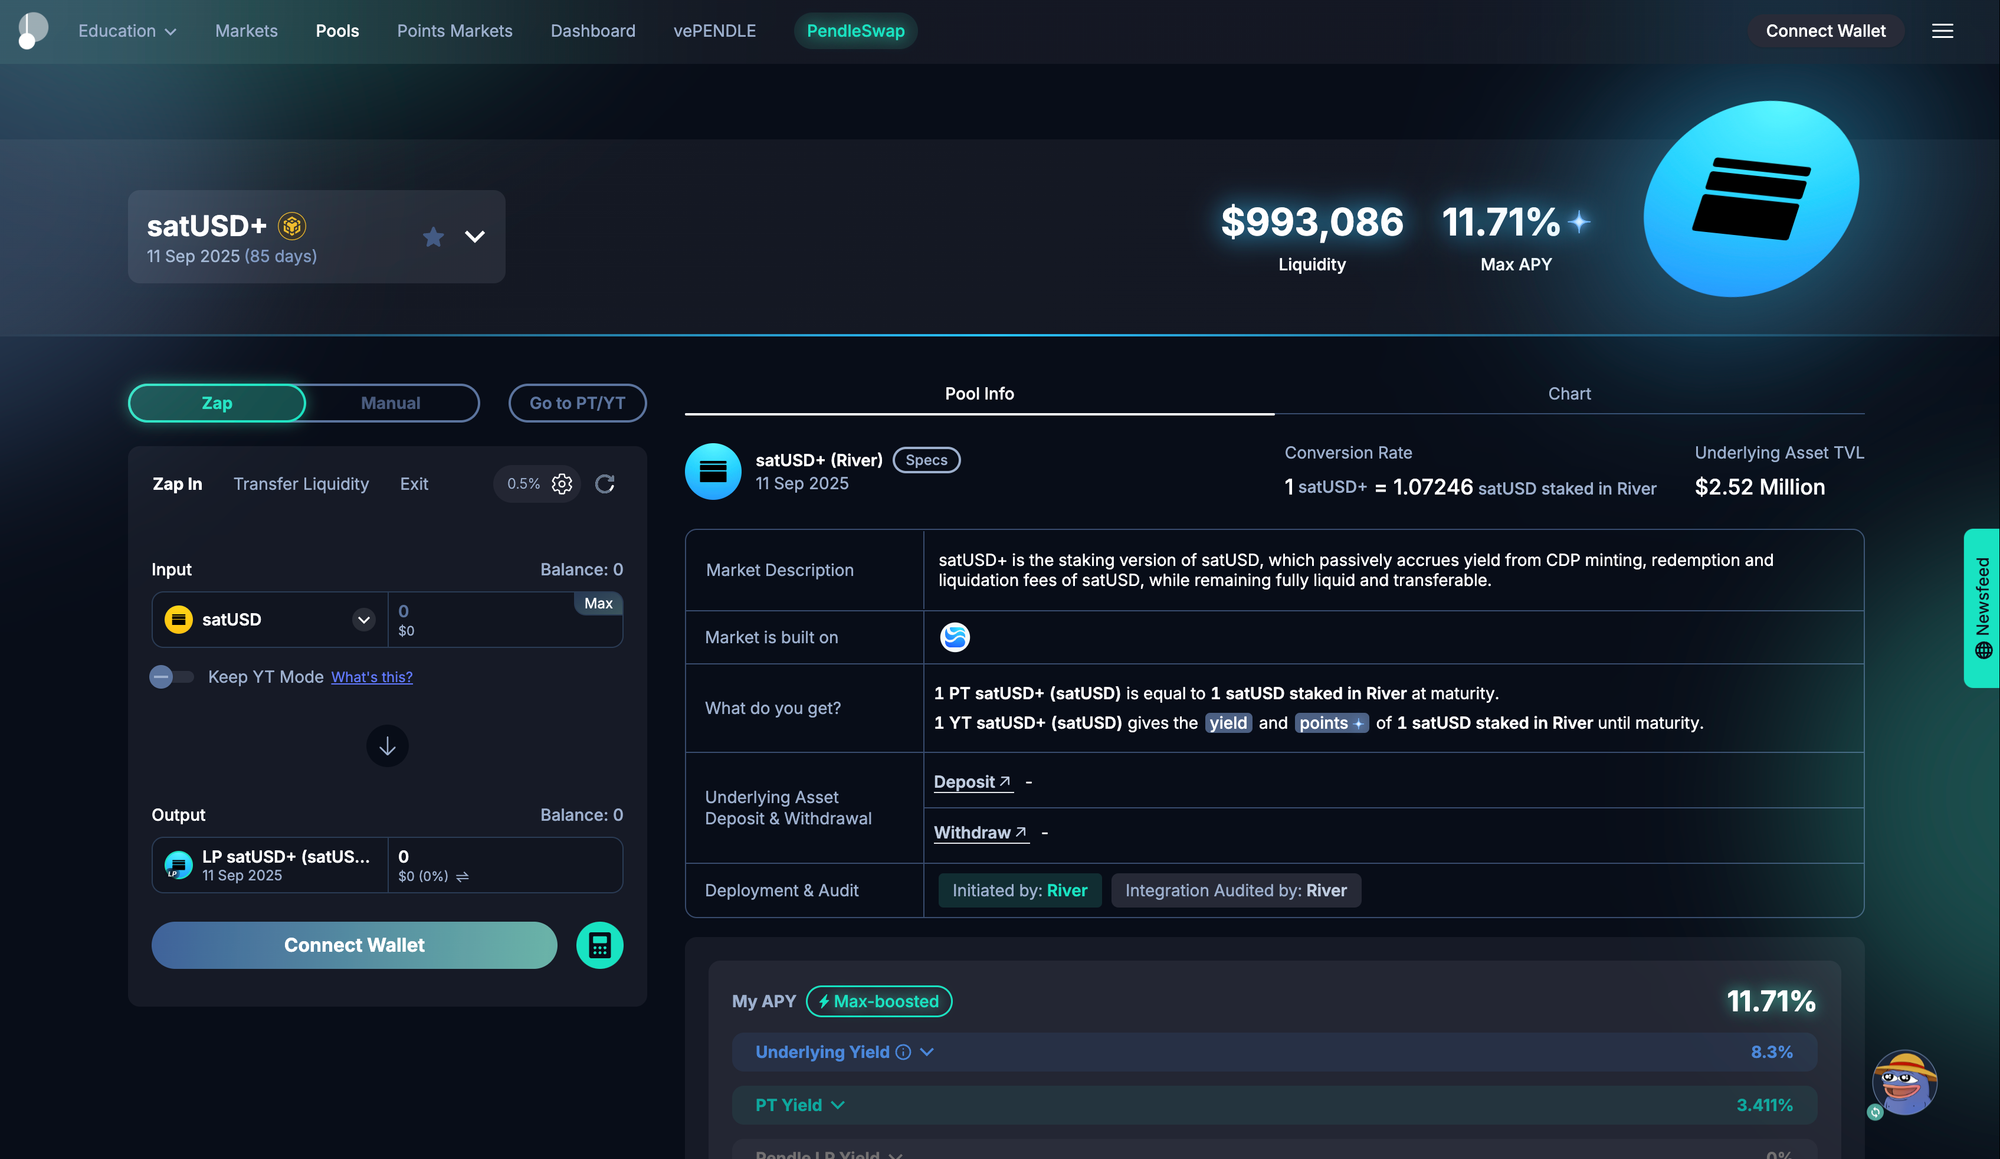Click the sparkle icon beside Max APY
The height and width of the screenshot is (1159, 2000).
click(1579, 222)
